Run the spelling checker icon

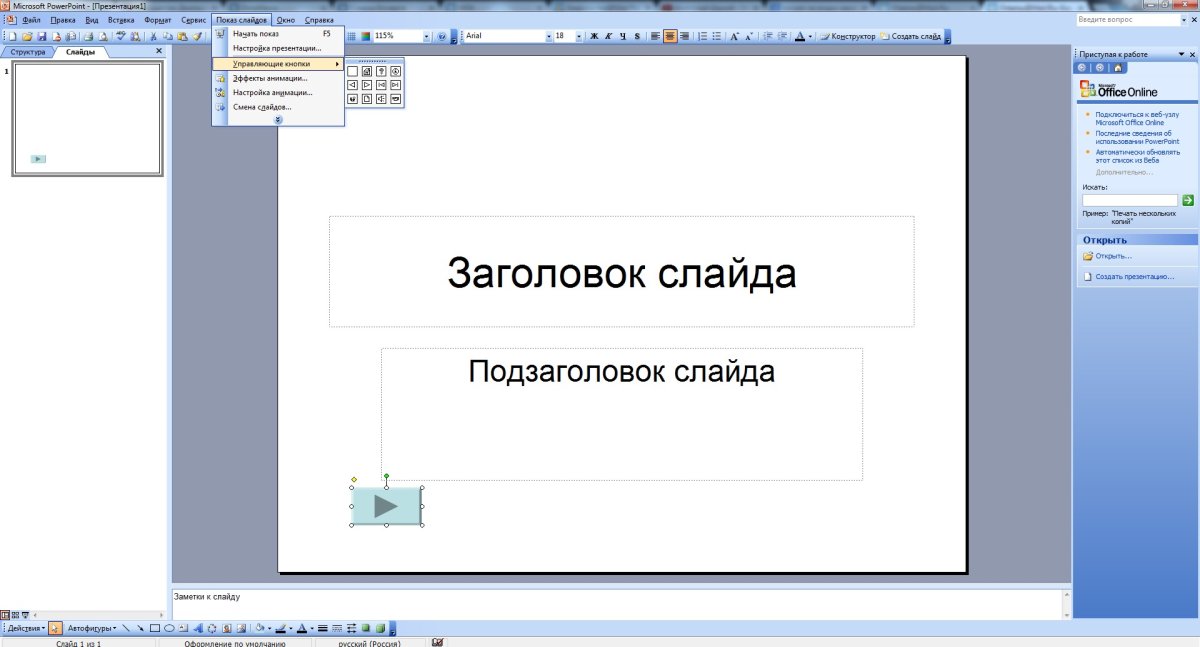119,35
